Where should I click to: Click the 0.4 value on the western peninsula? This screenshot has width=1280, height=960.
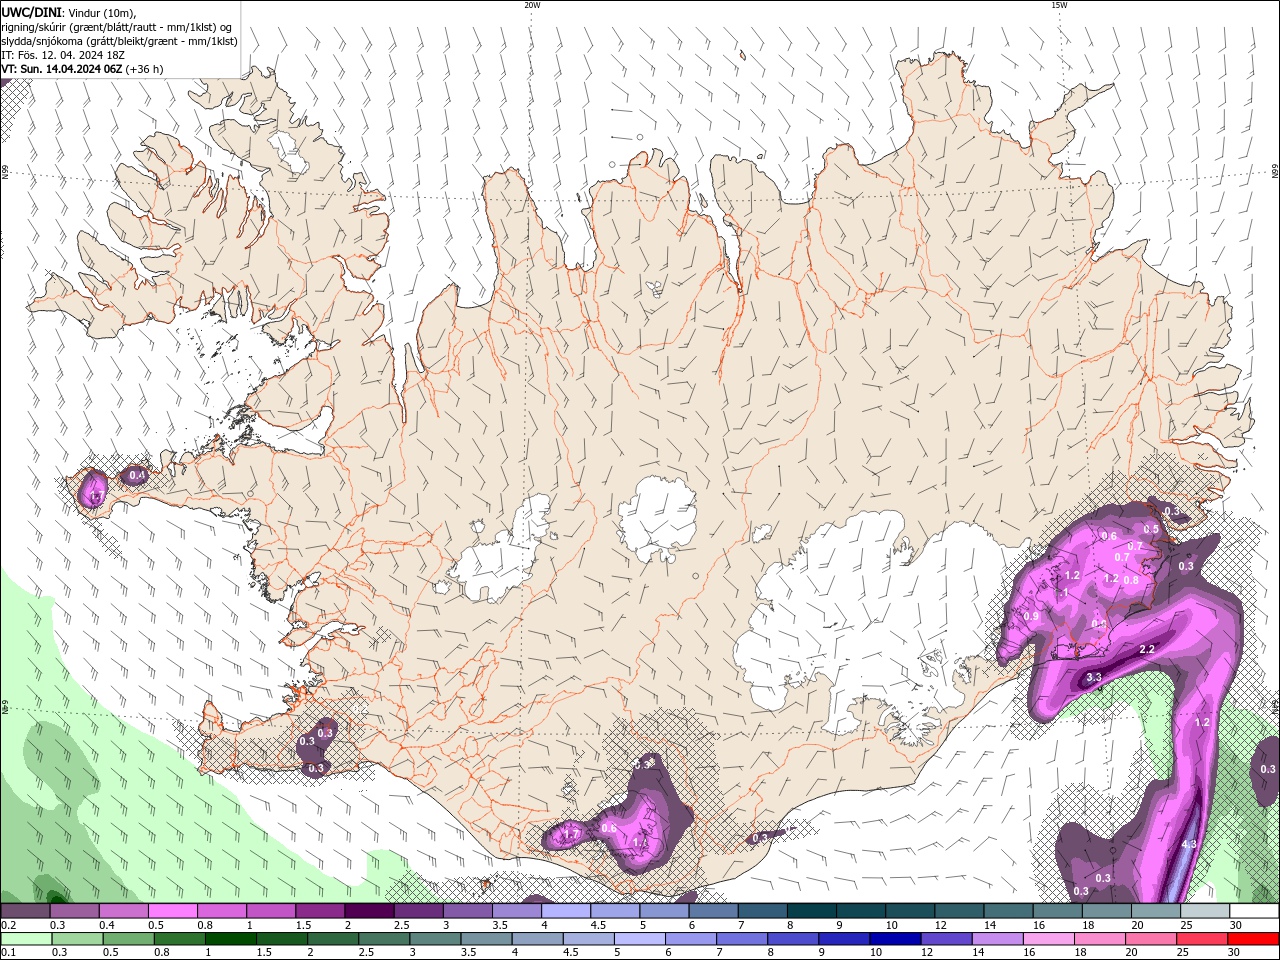tap(138, 475)
